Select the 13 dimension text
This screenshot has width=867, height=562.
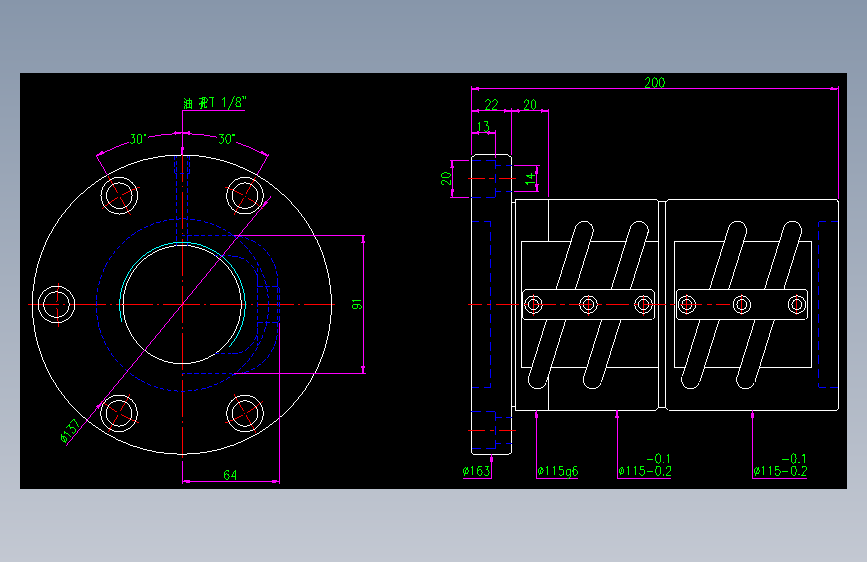(483, 126)
